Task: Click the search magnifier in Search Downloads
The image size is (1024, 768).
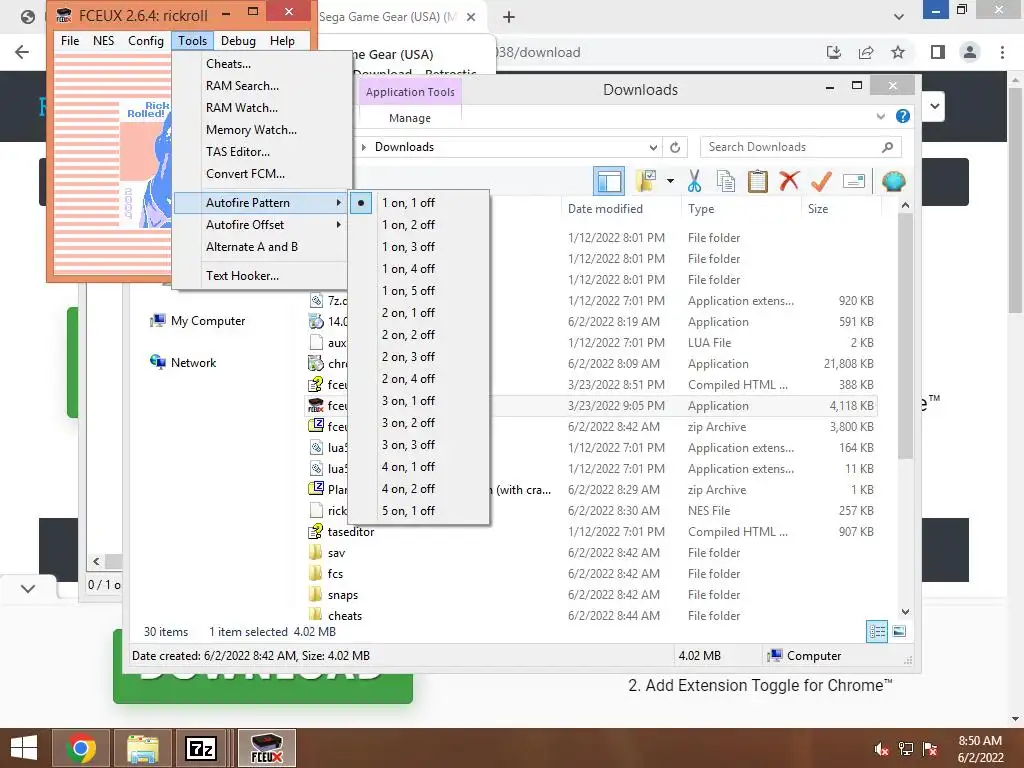Action: click(887, 147)
